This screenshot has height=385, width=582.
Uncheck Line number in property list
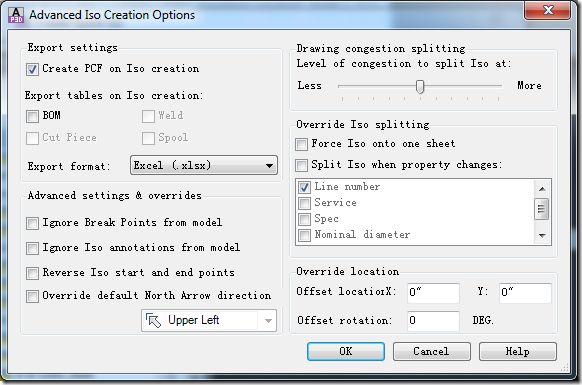coord(304,187)
